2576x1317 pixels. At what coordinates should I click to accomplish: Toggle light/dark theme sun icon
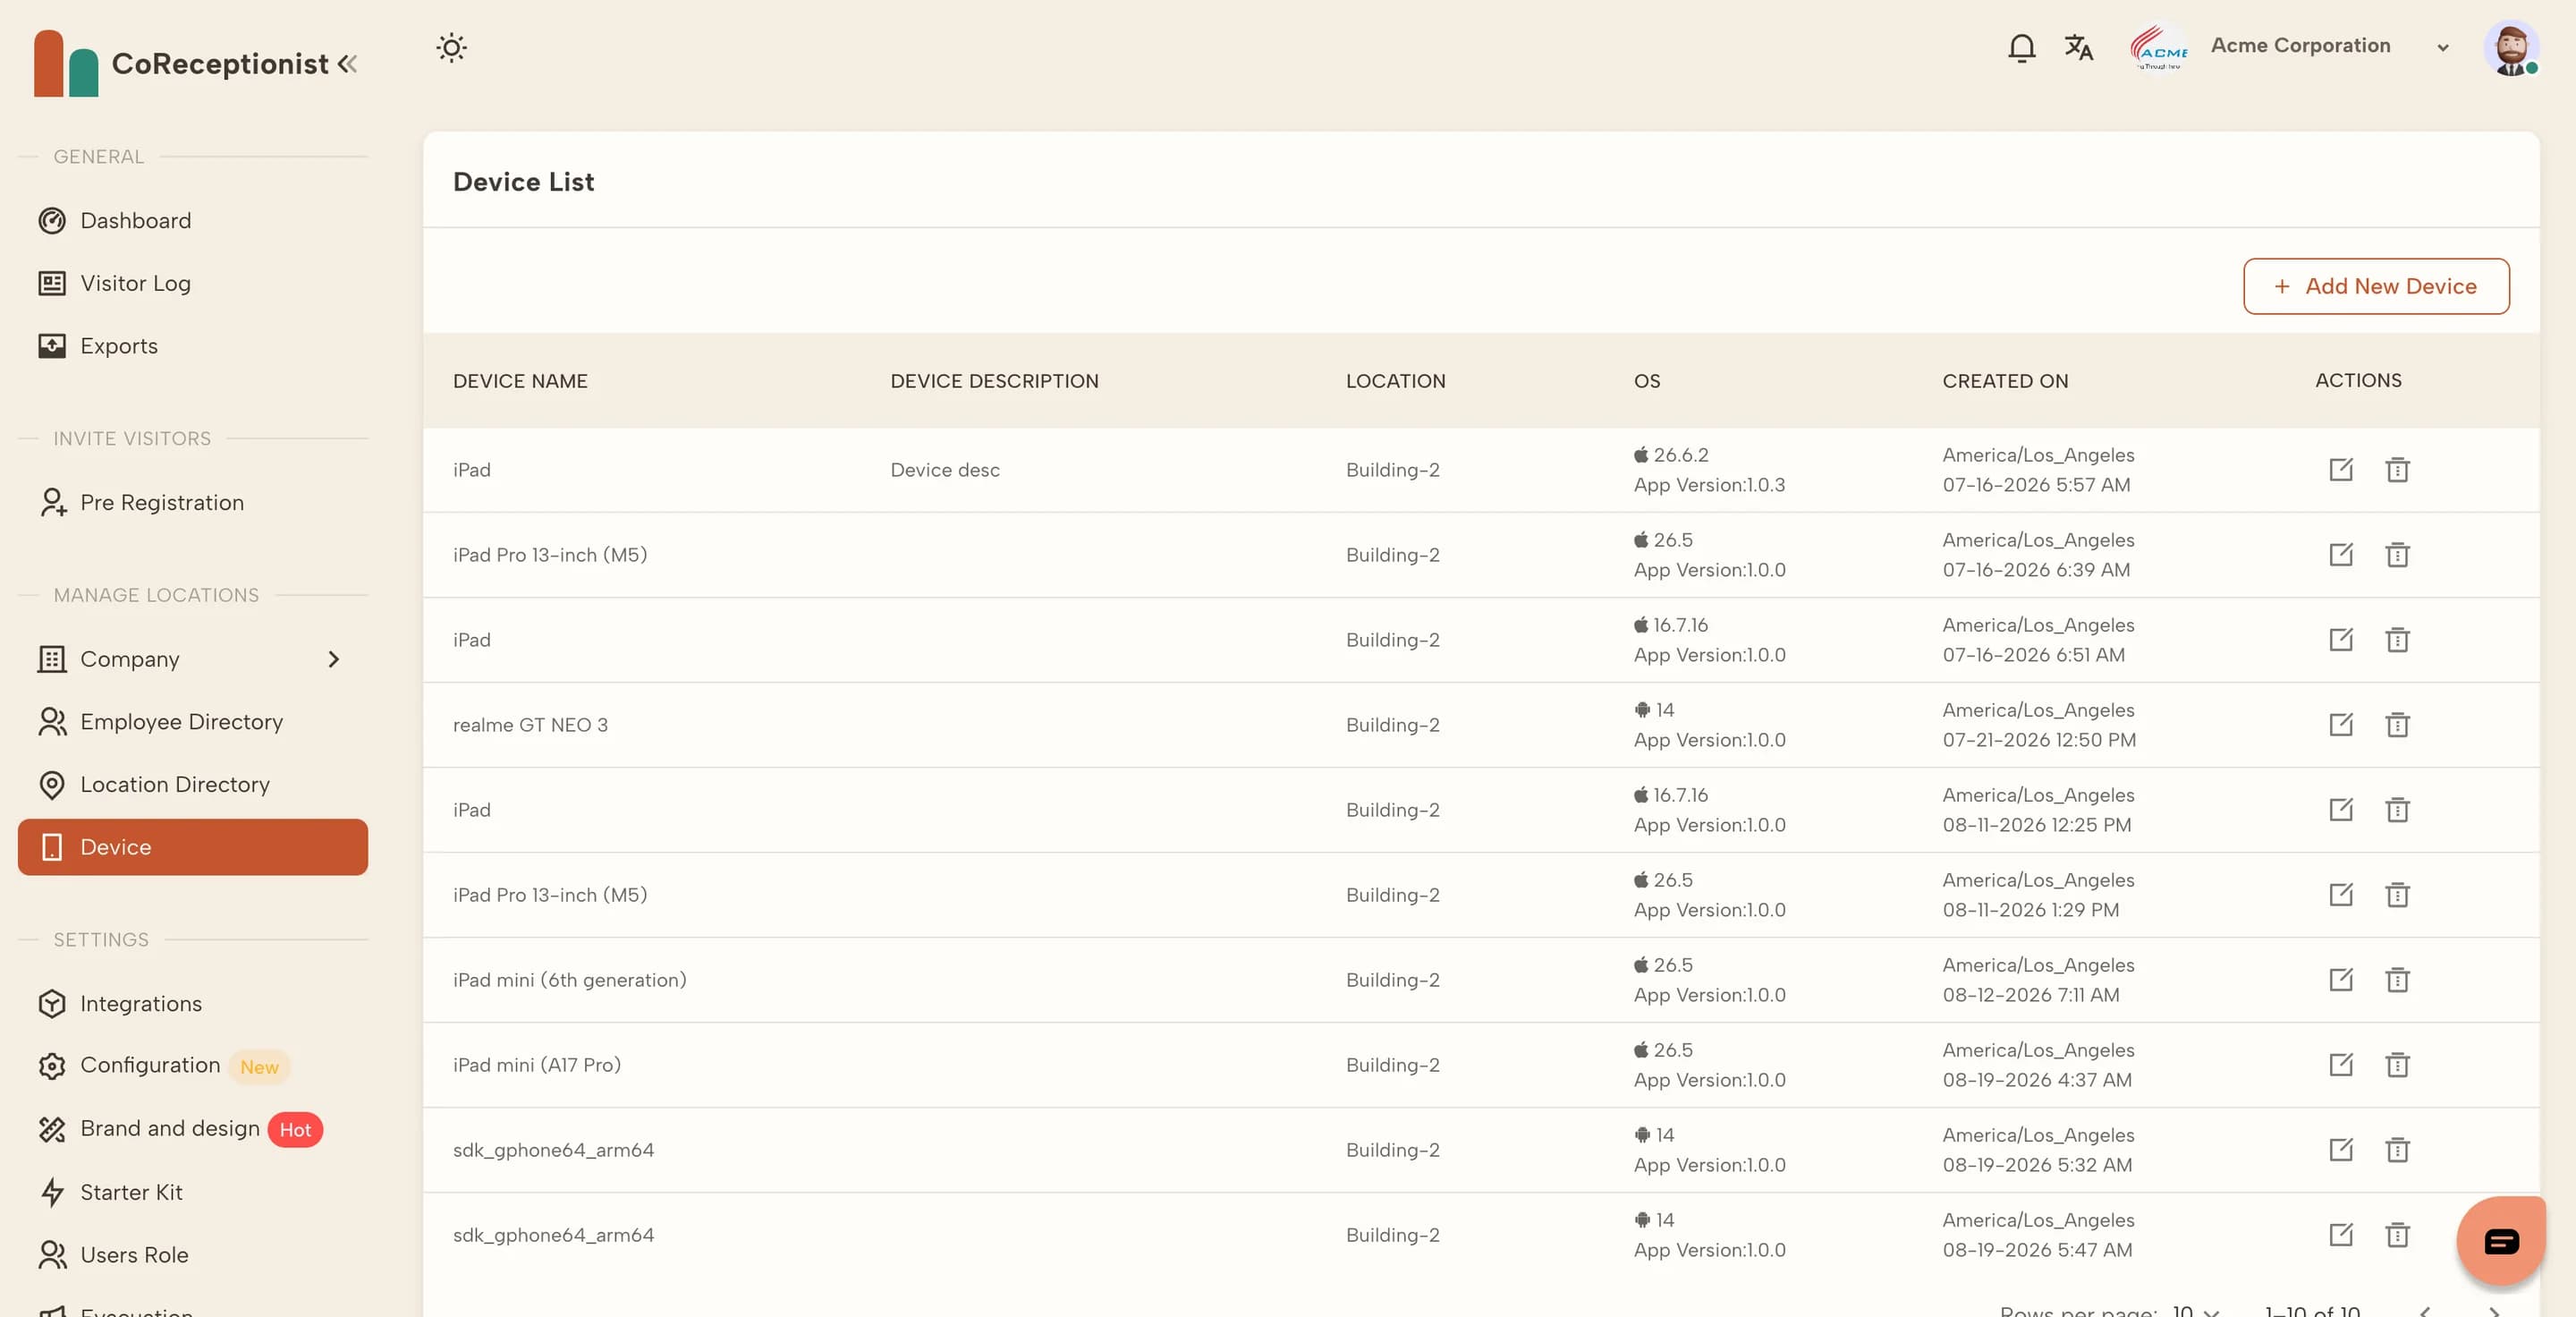pos(451,47)
